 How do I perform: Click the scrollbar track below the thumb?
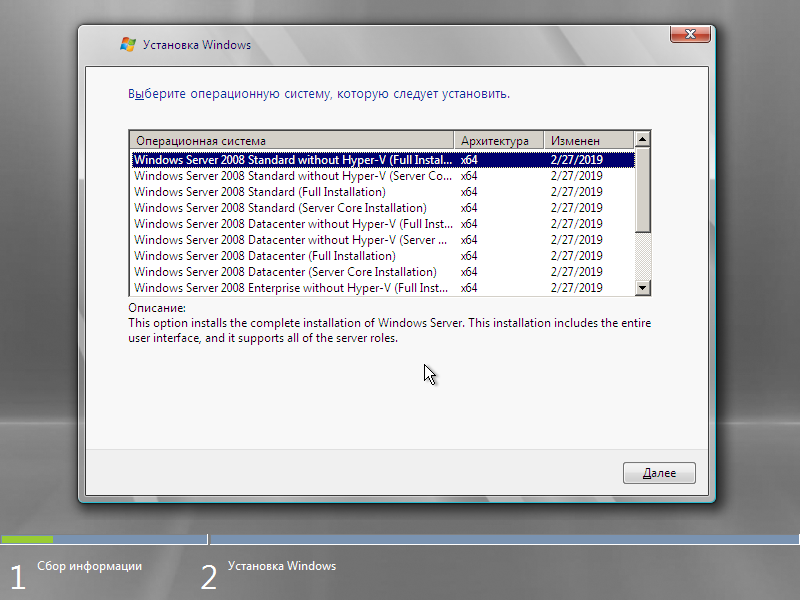pos(642,257)
